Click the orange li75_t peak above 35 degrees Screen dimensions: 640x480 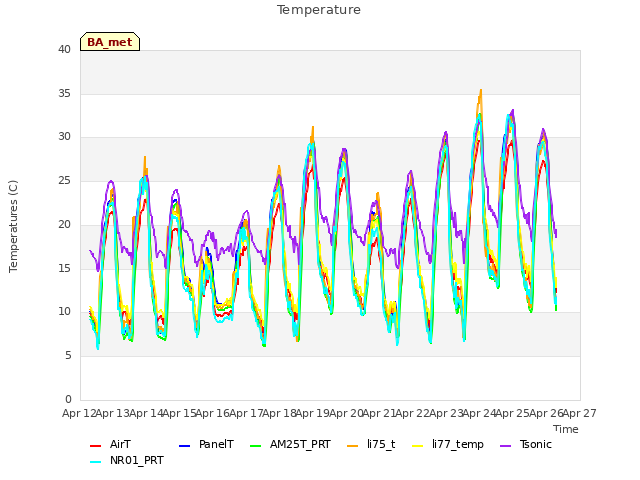[481, 91]
